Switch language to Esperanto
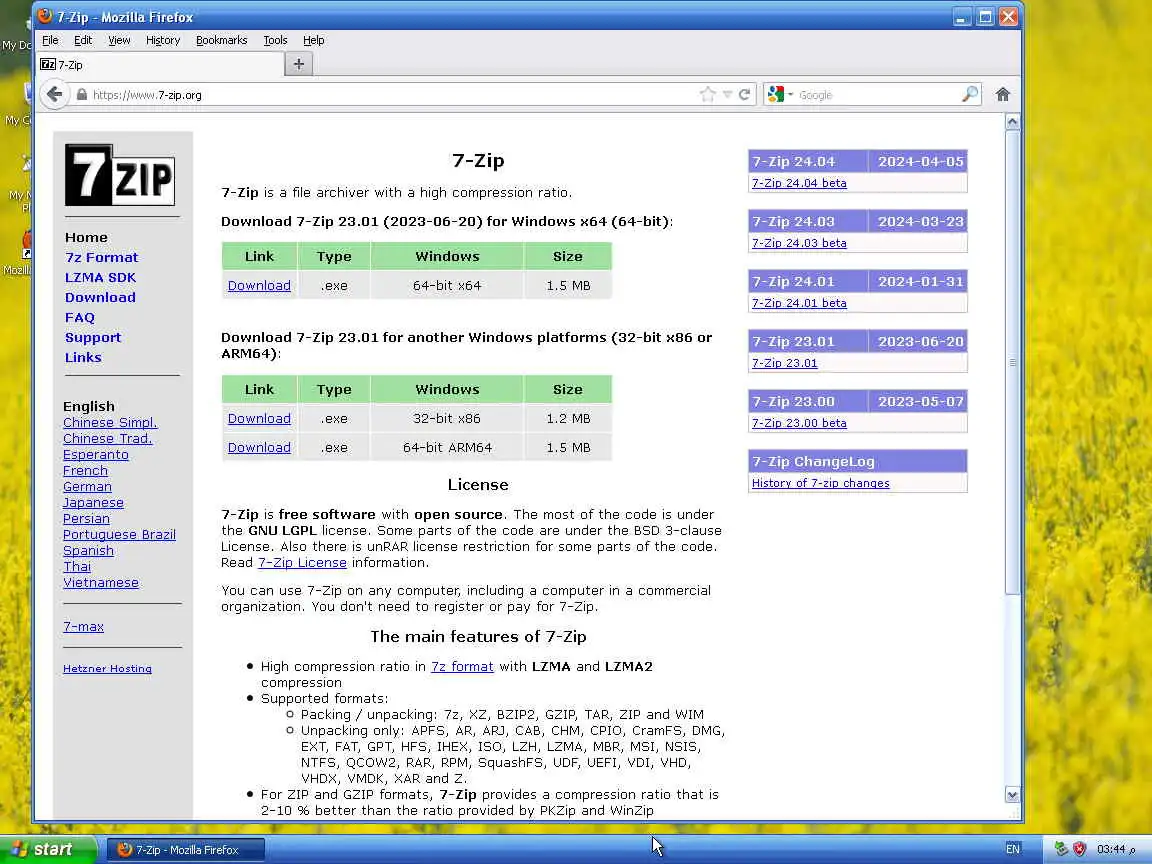This screenshot has height=864, width=1152. 96,455
